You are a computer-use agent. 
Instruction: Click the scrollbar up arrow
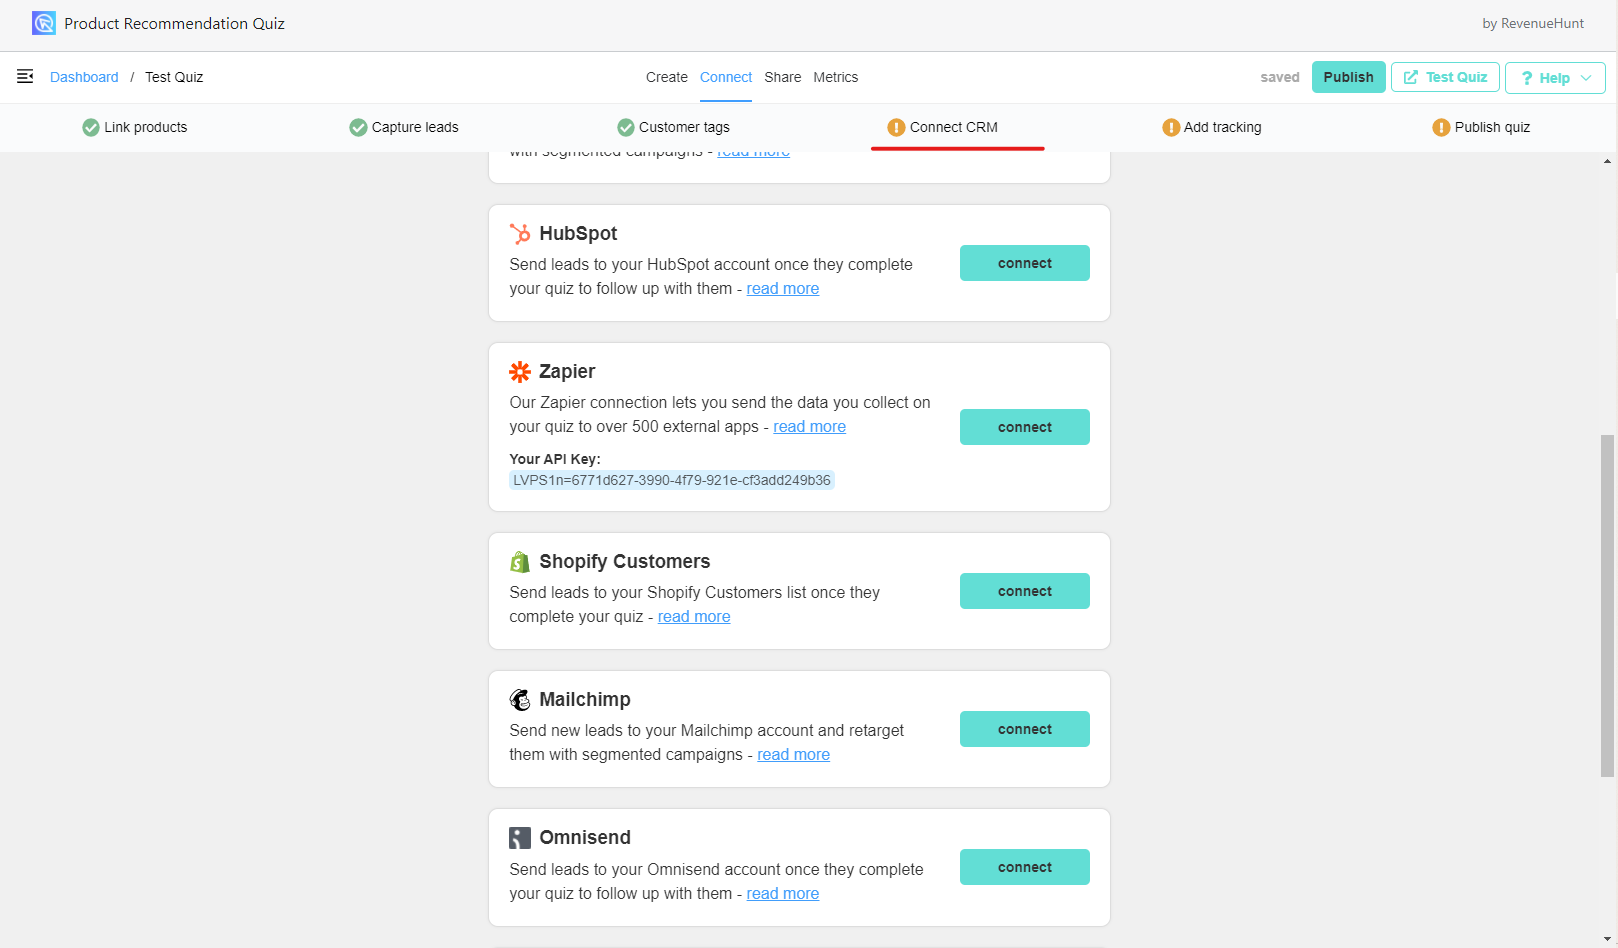point(1607,160)
